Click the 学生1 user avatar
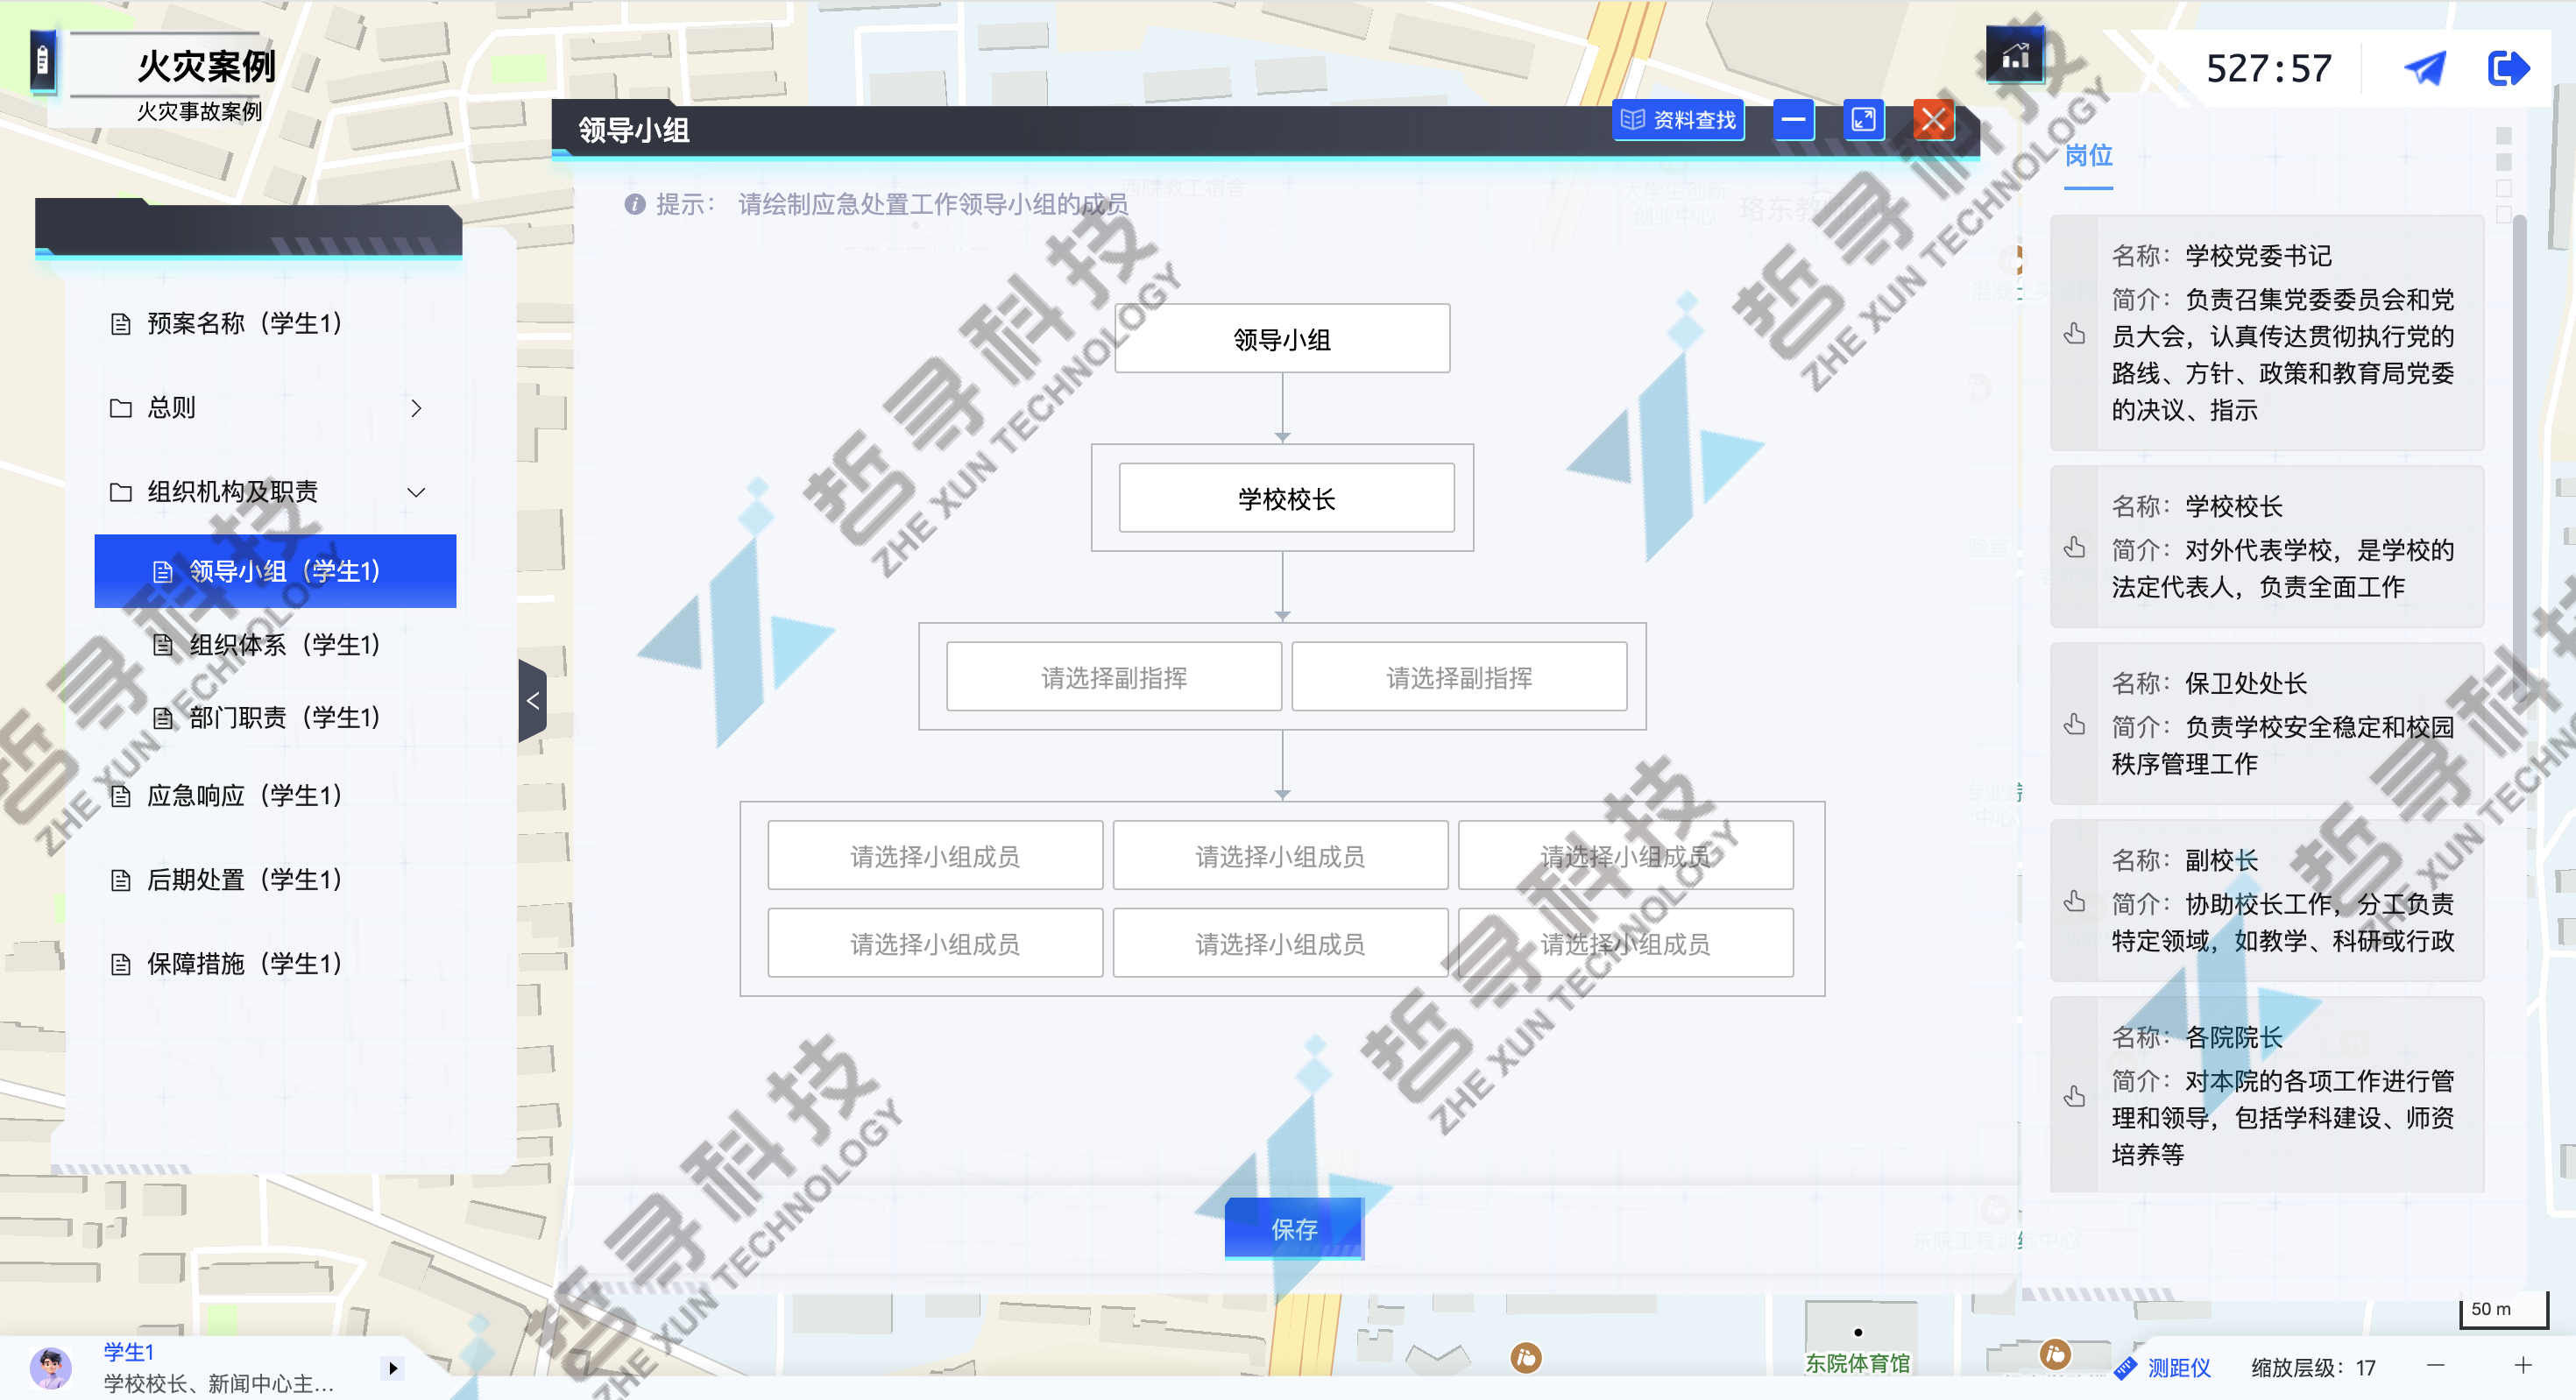 tap(50, 1367)
